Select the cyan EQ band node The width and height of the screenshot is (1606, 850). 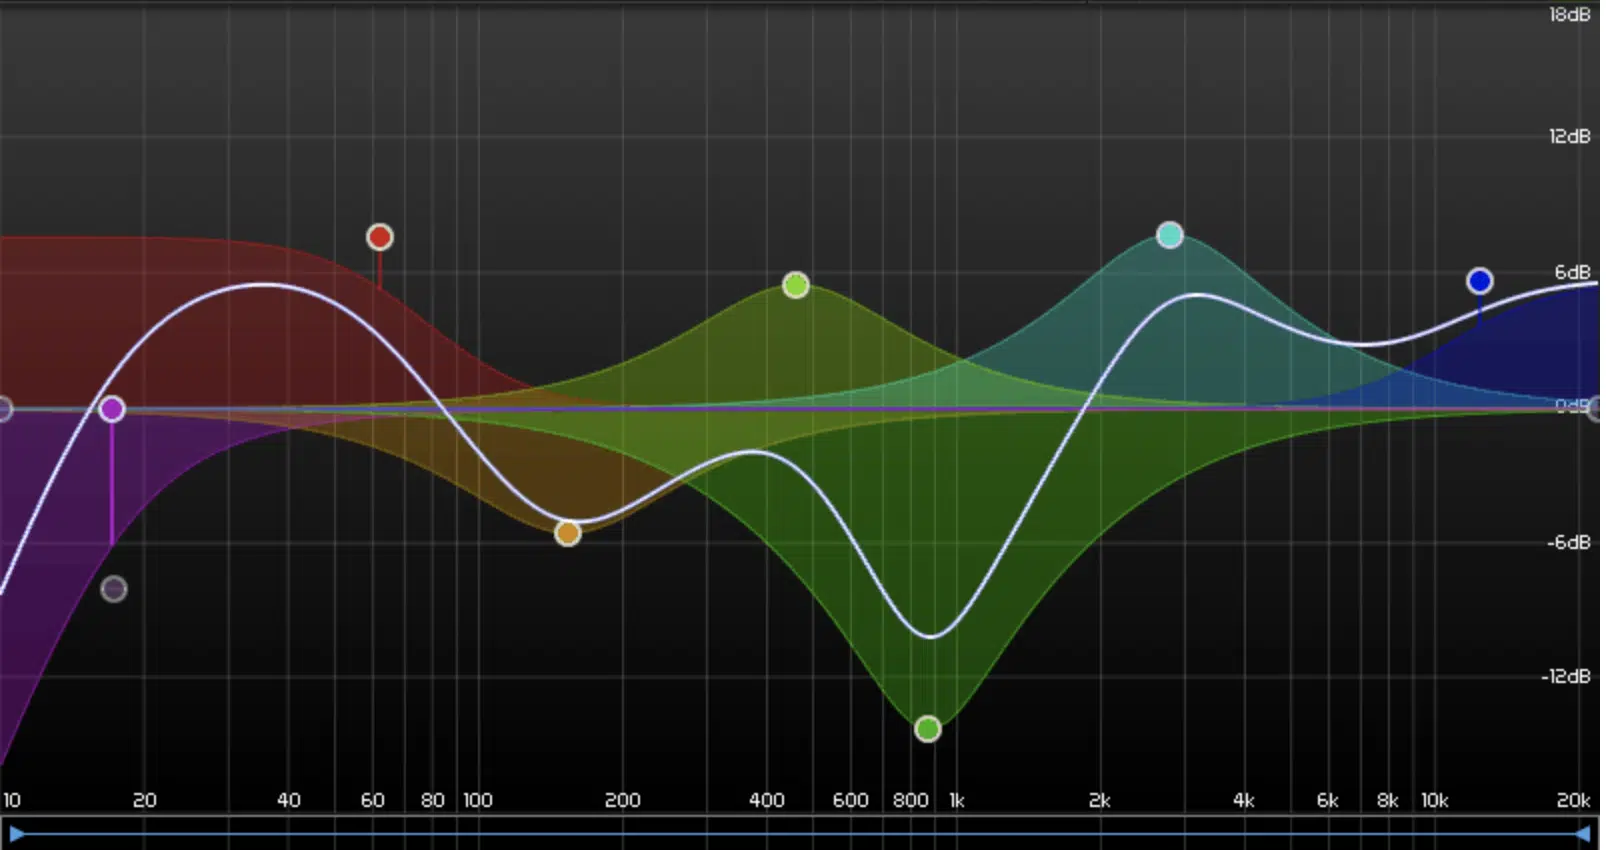[x=1170, y=236]
